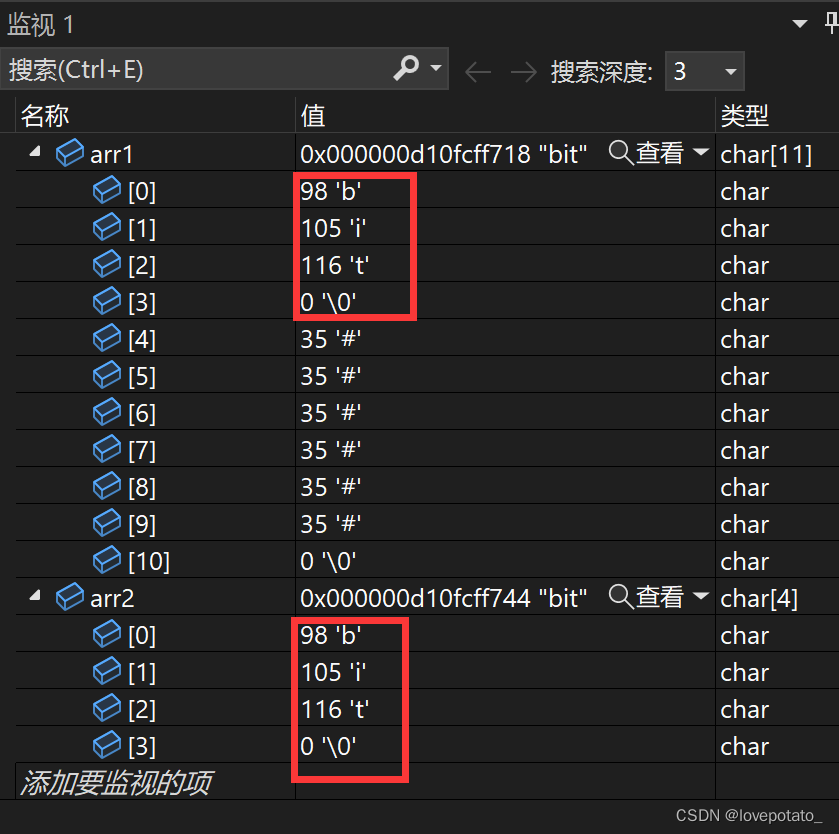839x834 pixels.
Task: Click 查看 button in arr1 row
Action: pyautogui.click(x=659, y=153)
